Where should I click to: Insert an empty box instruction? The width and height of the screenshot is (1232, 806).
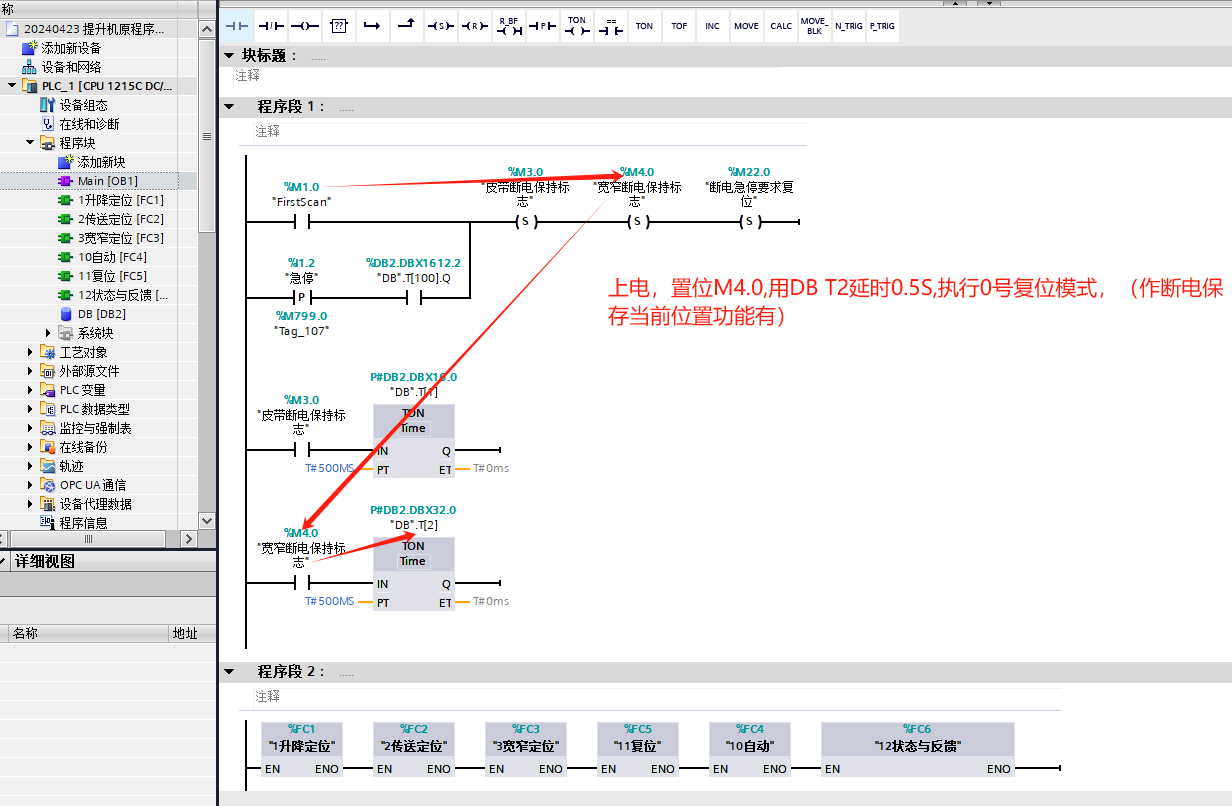click(x=339, y=26)
